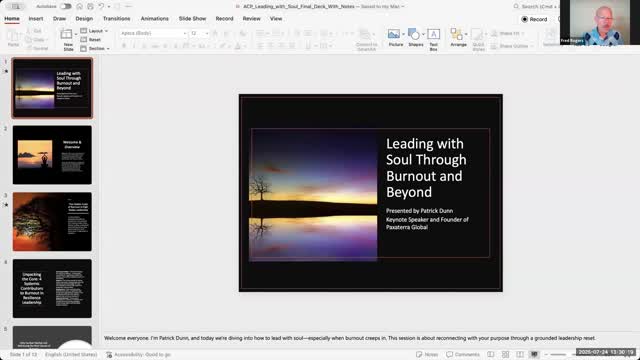Select slide 4 Unpacking the Core thumbnail
Image resolution: width=640 pixels, height=360 pixels.
(x=52, y=288)
